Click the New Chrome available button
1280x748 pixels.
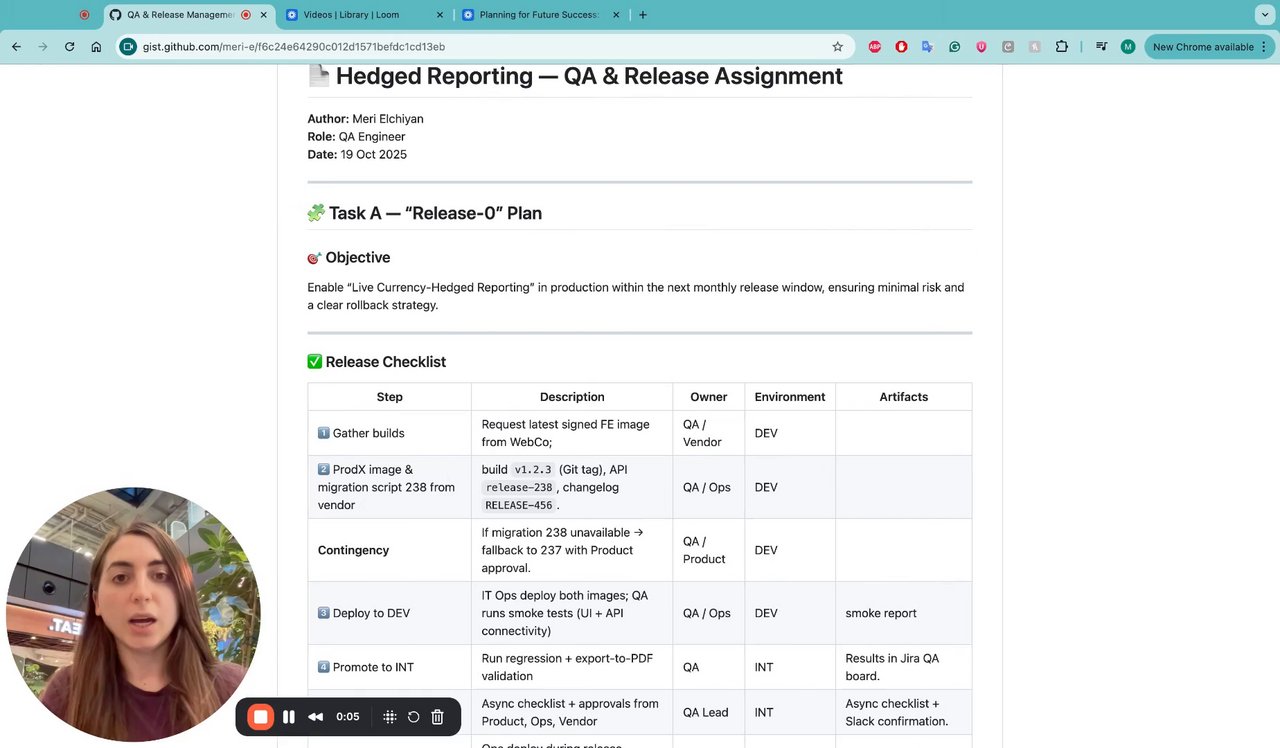[1203, 47]
